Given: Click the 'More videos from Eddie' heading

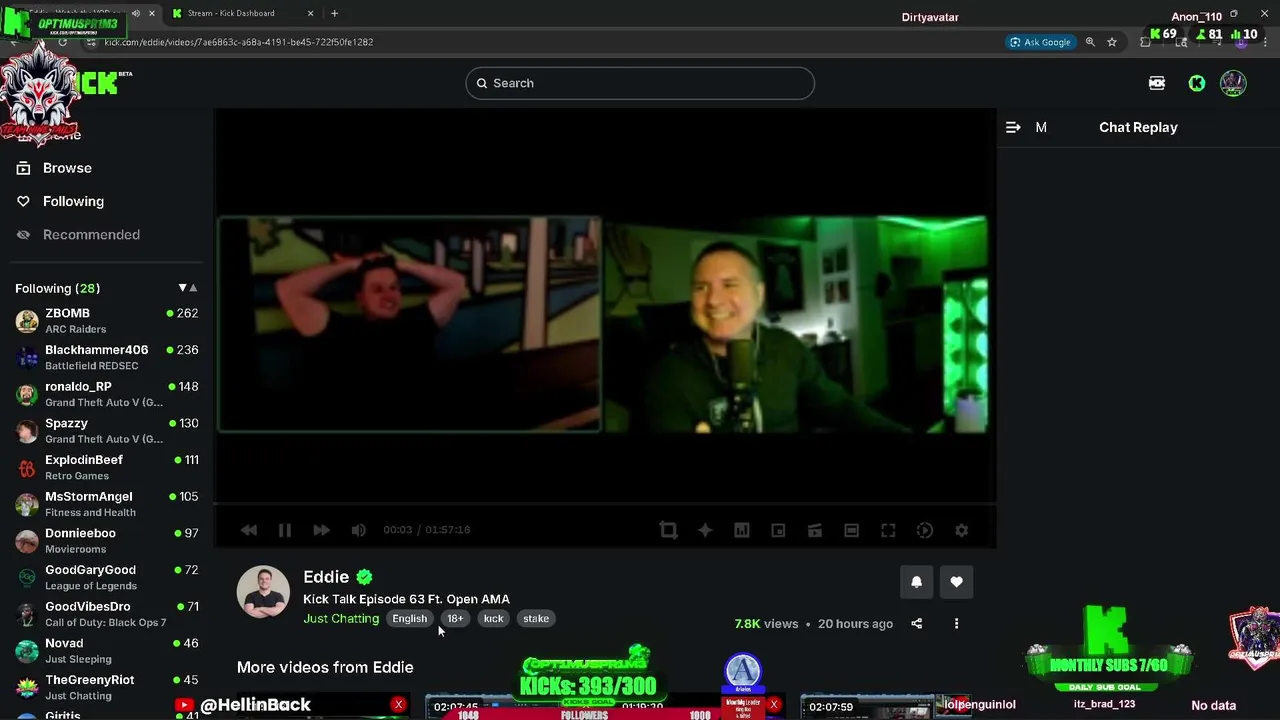Looking at the screenshot, I should pos(325,667).
